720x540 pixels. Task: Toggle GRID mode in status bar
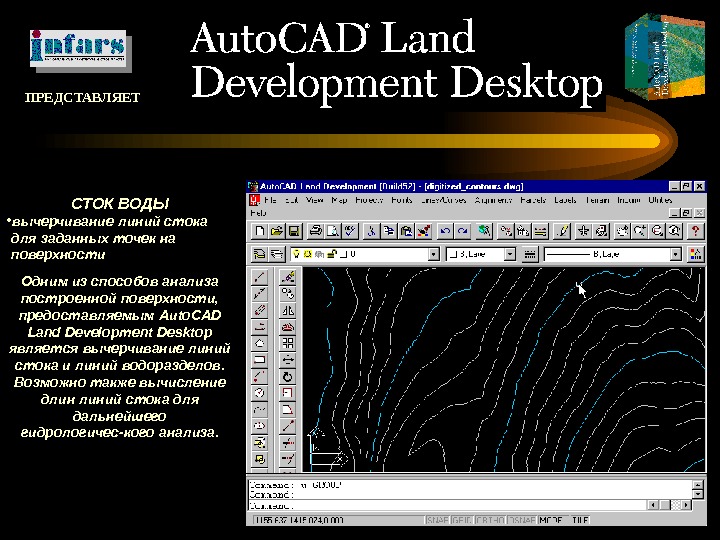click(x=462, y=520)
